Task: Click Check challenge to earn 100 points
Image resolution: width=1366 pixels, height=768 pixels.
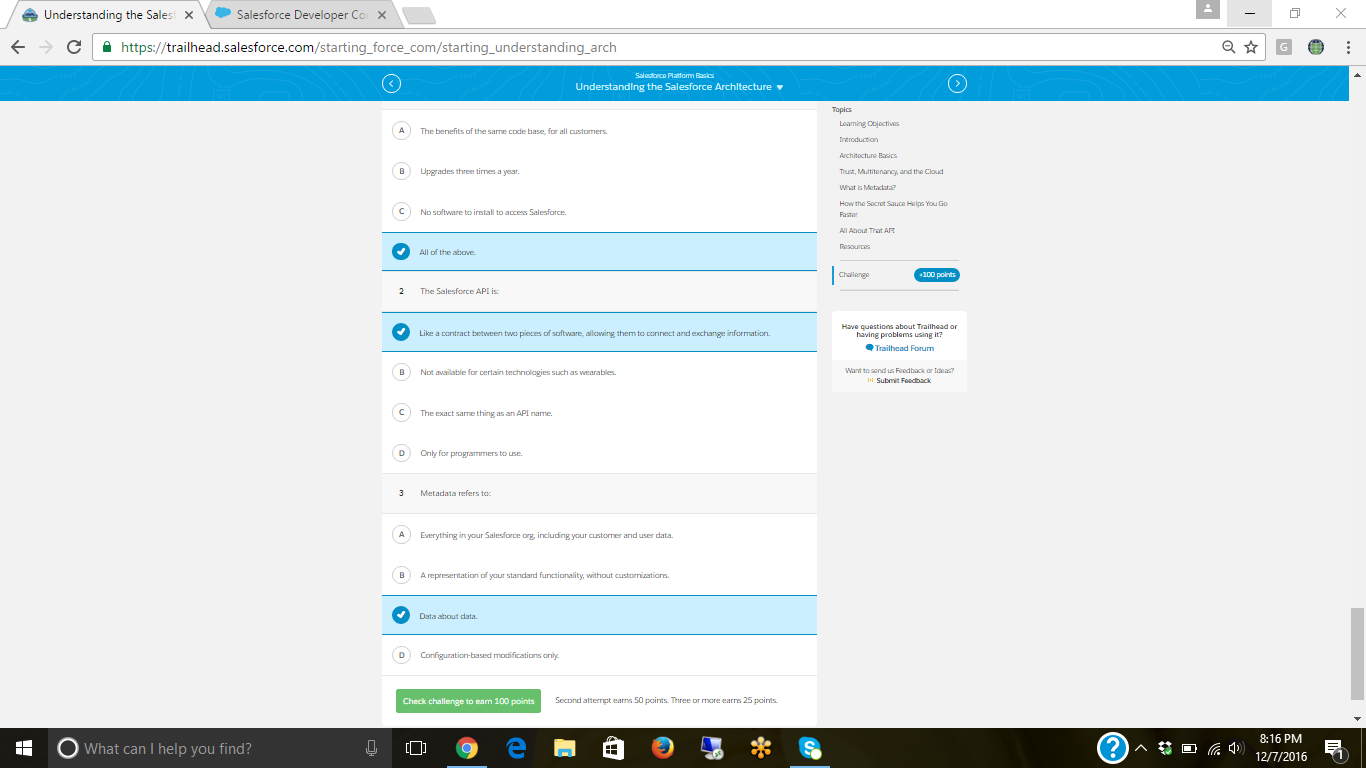Action: tap(467, 700)
